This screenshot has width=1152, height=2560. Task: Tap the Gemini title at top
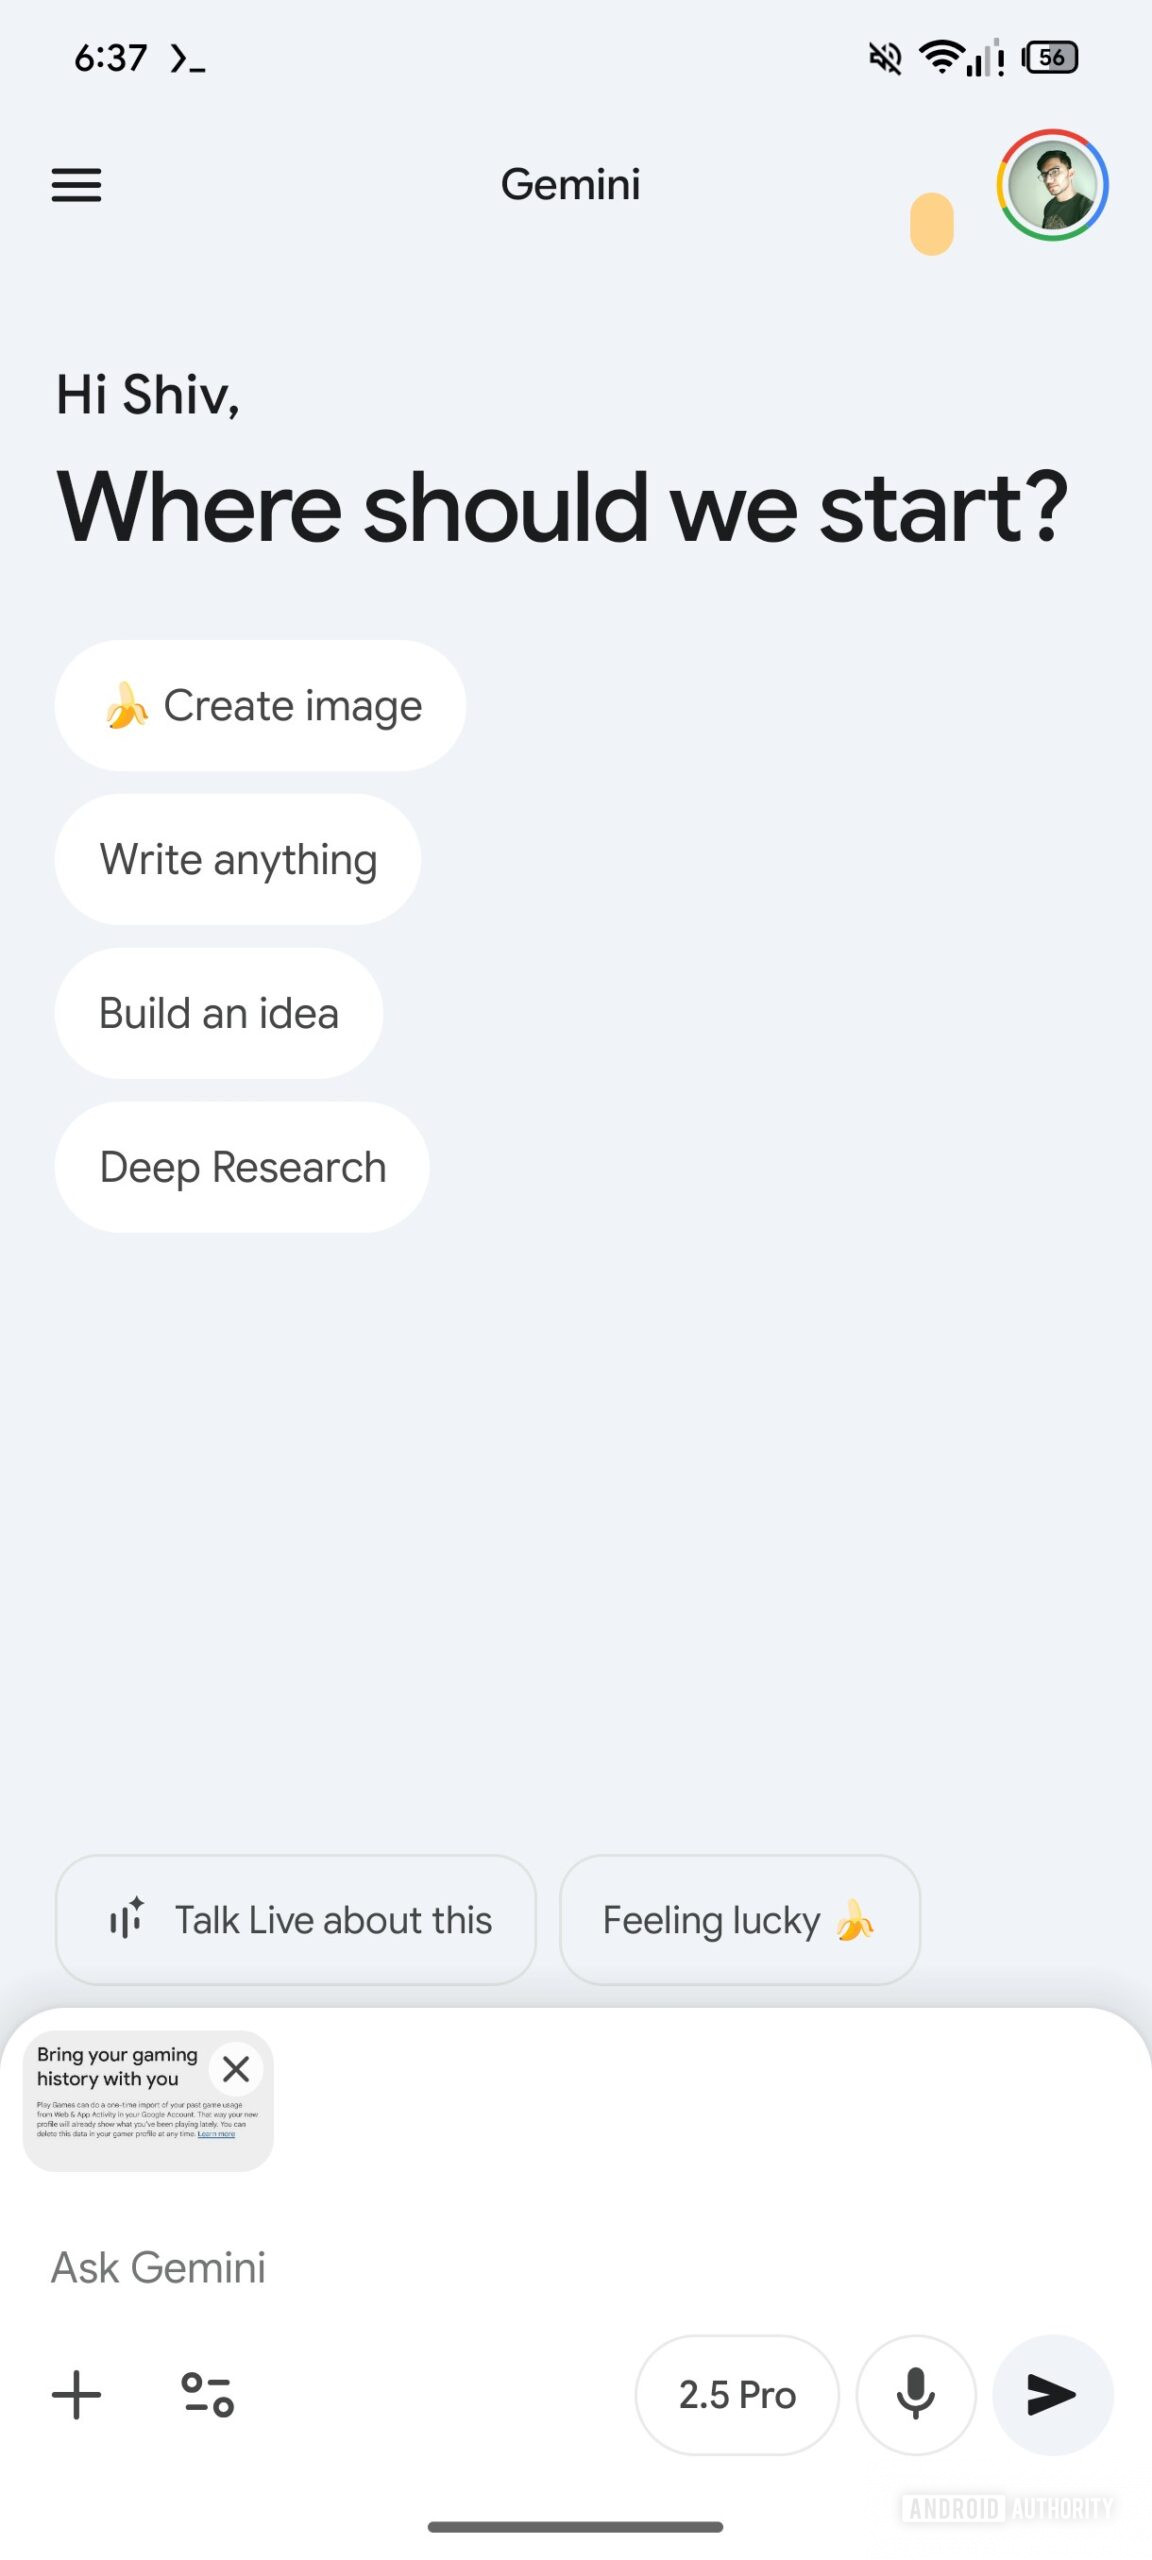(570, 185)
